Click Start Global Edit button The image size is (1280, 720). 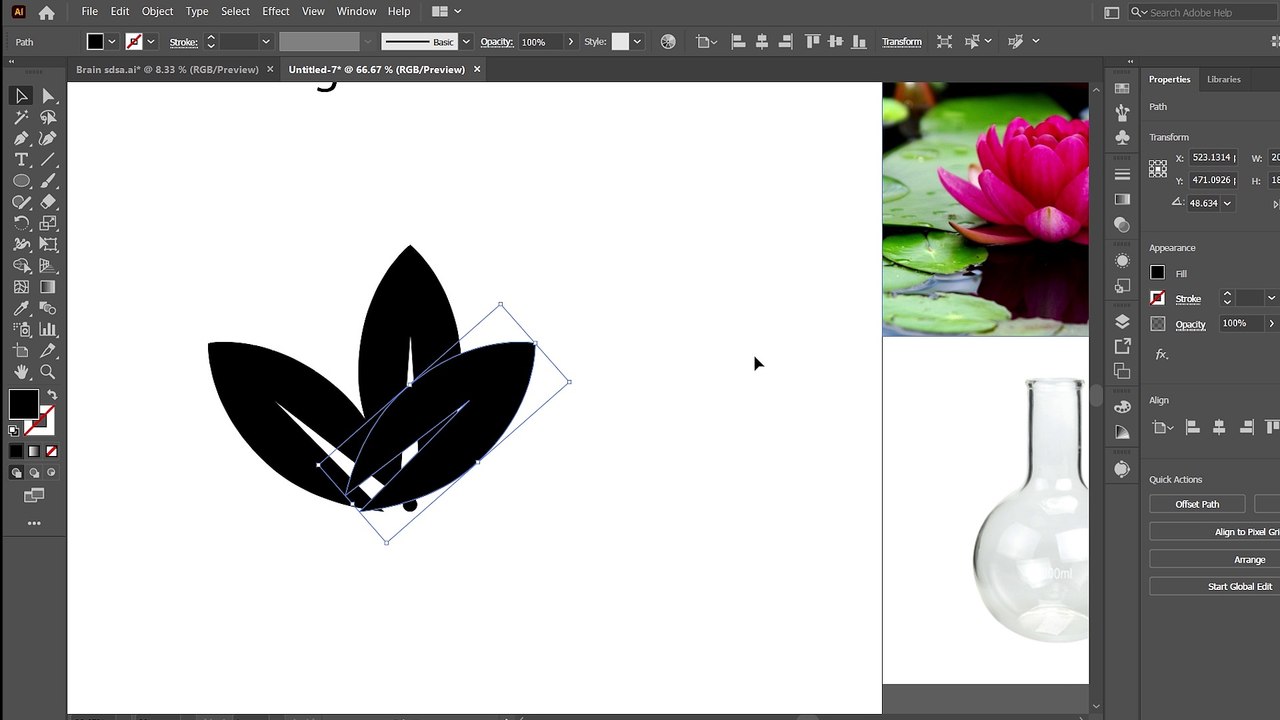click(x=1215, y=587)
